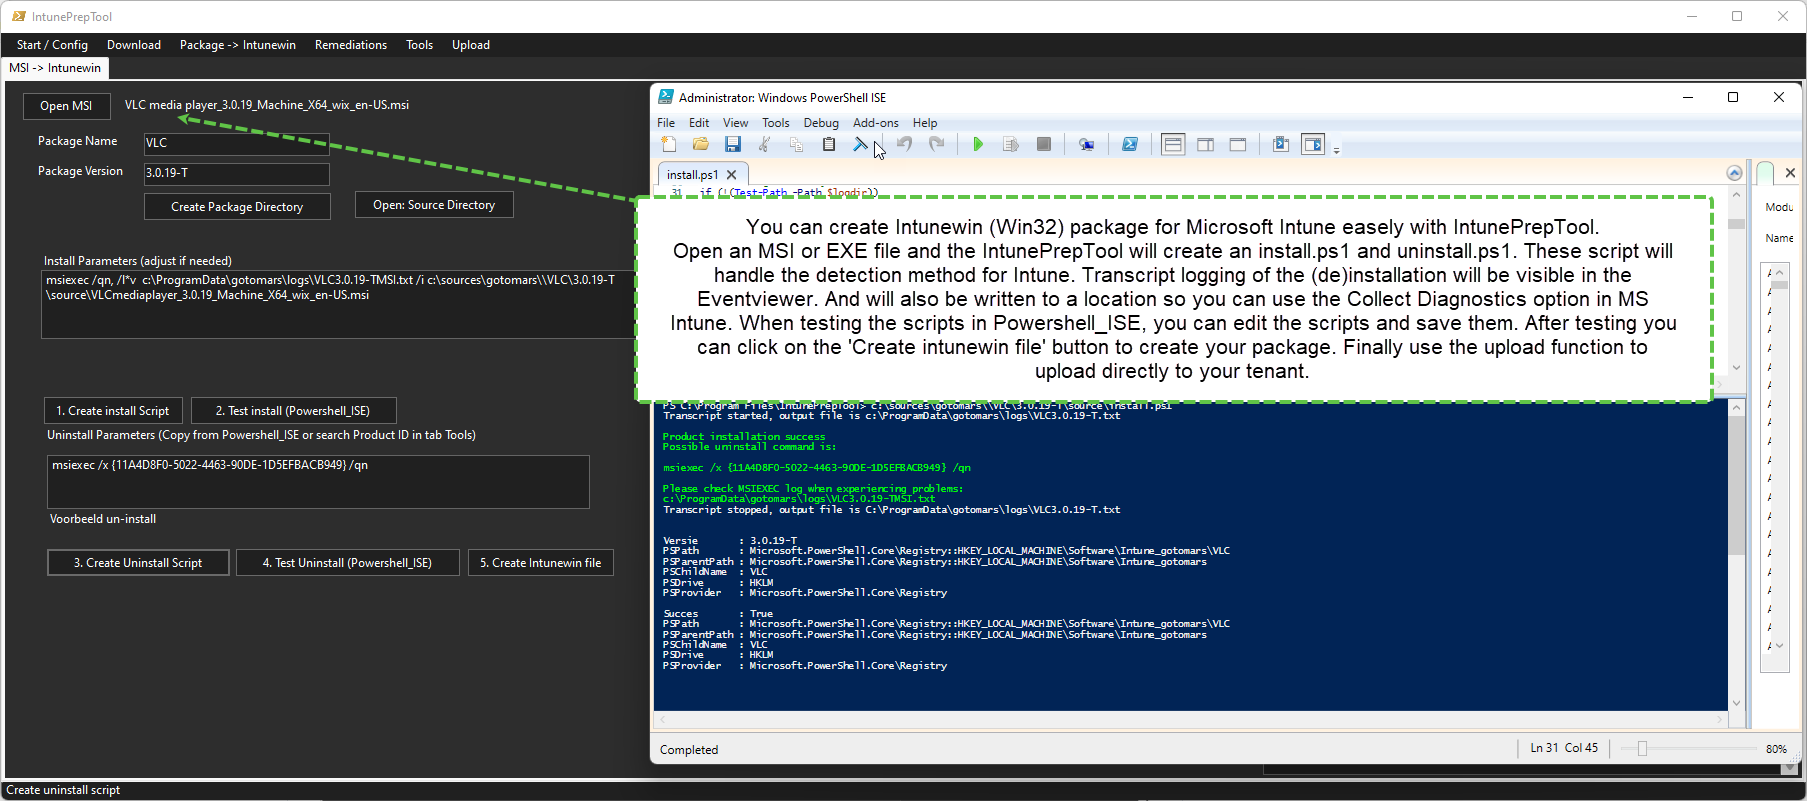The width and height of the screenshot is (1807, 801).
Task: Click Open: Source Directory button
Action: click(x=434, y=205)
